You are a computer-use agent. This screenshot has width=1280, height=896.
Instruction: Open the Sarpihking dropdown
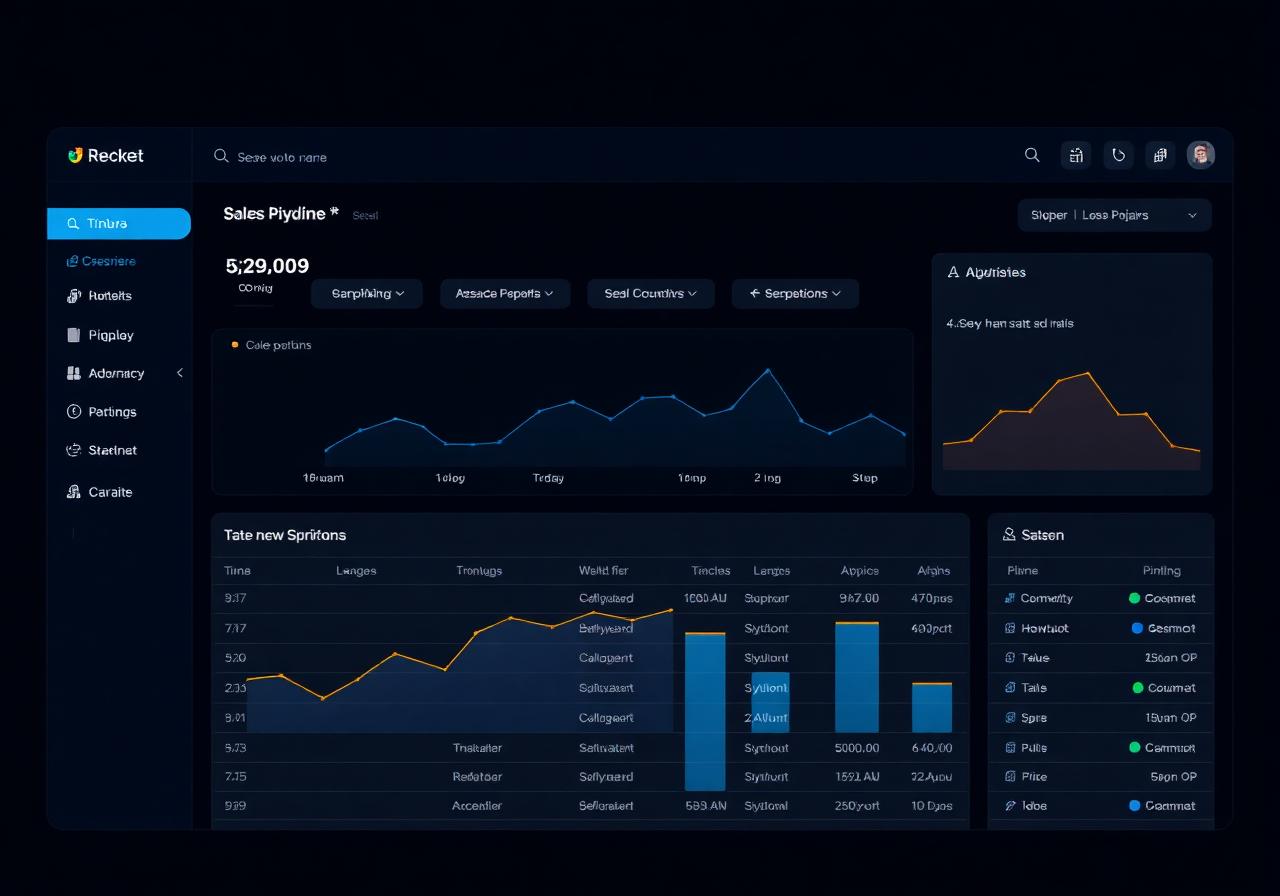(367, 293)
